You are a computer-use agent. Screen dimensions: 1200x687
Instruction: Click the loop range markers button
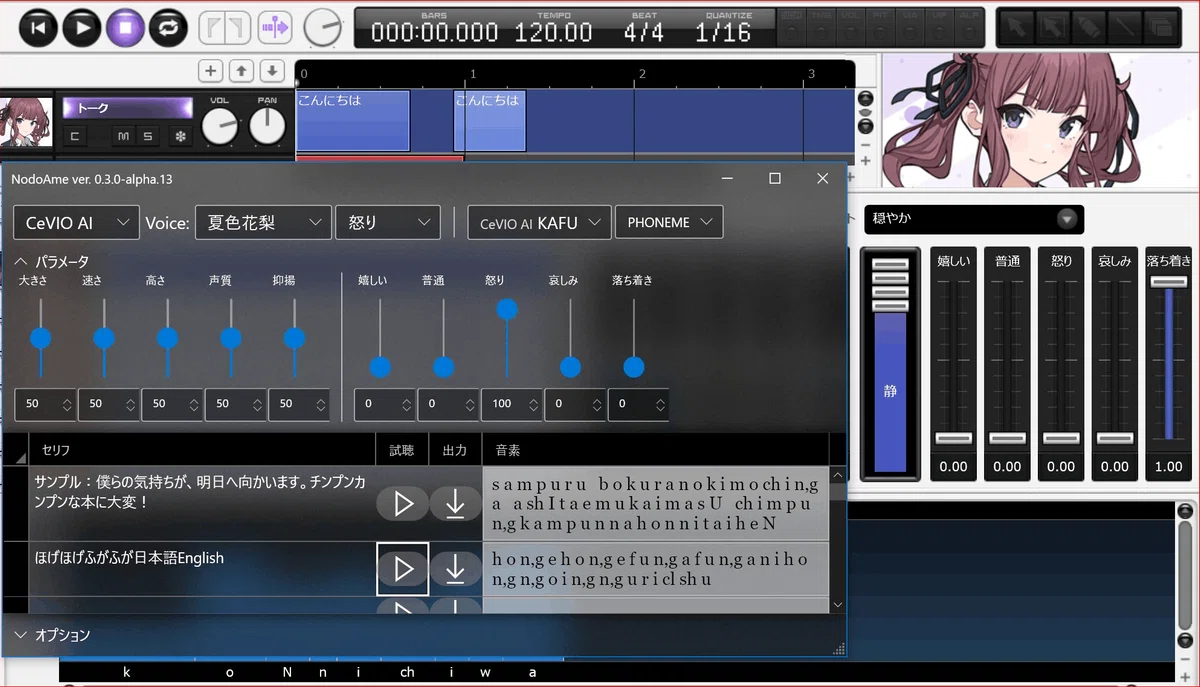[225, 27]
